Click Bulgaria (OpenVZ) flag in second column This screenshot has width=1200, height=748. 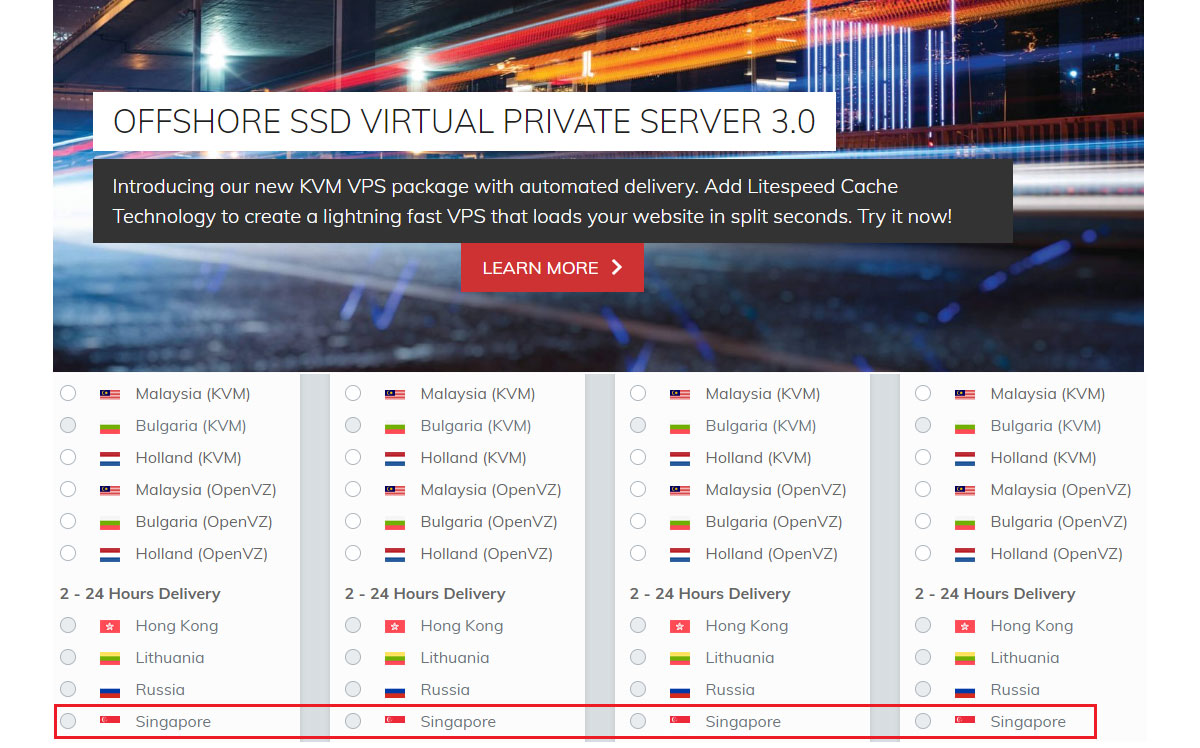395,523
